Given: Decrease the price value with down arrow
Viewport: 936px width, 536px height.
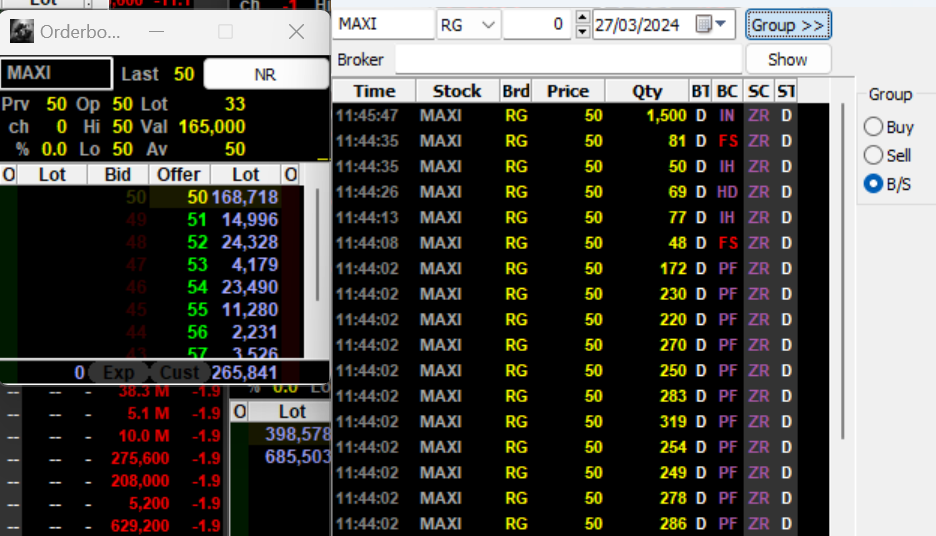Looking at the screenshot, I should 583,31.
